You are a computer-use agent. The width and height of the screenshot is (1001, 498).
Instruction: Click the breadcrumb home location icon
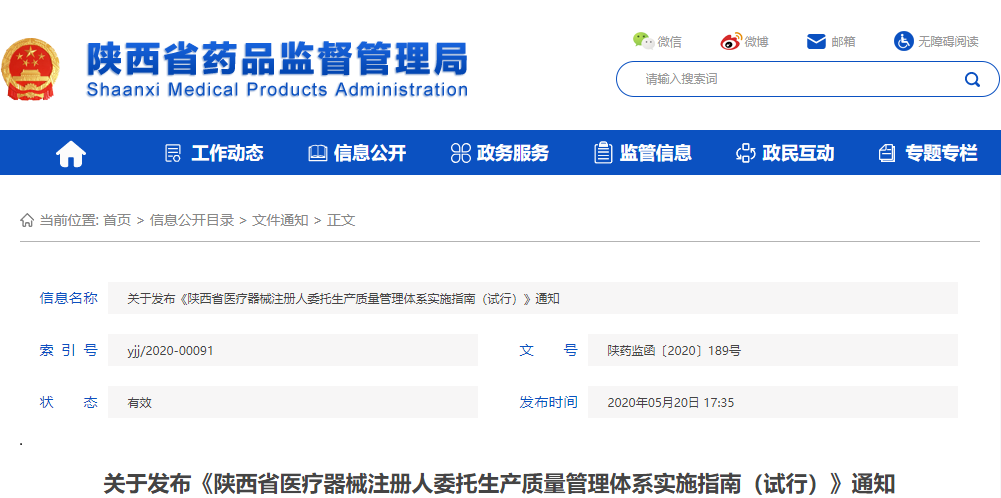[x=27, y=220]
